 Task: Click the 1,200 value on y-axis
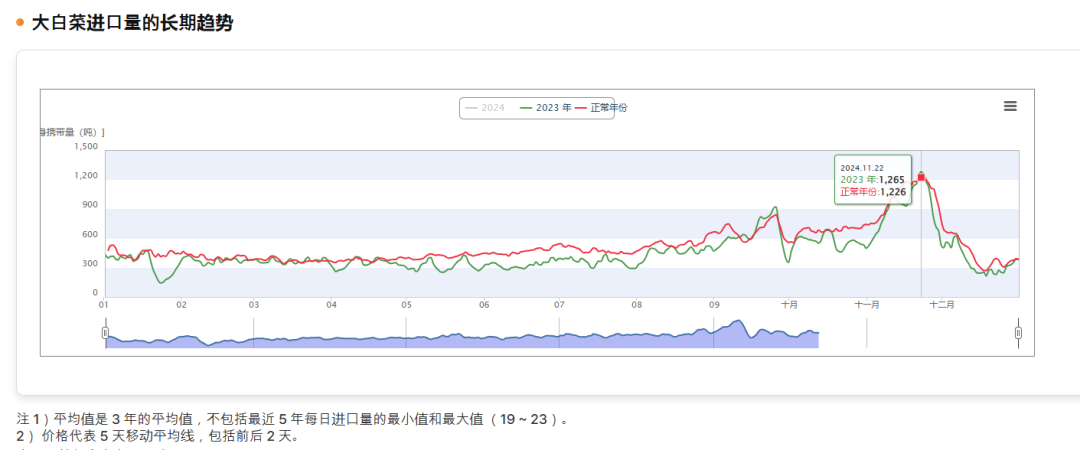(x=86, y=176)
